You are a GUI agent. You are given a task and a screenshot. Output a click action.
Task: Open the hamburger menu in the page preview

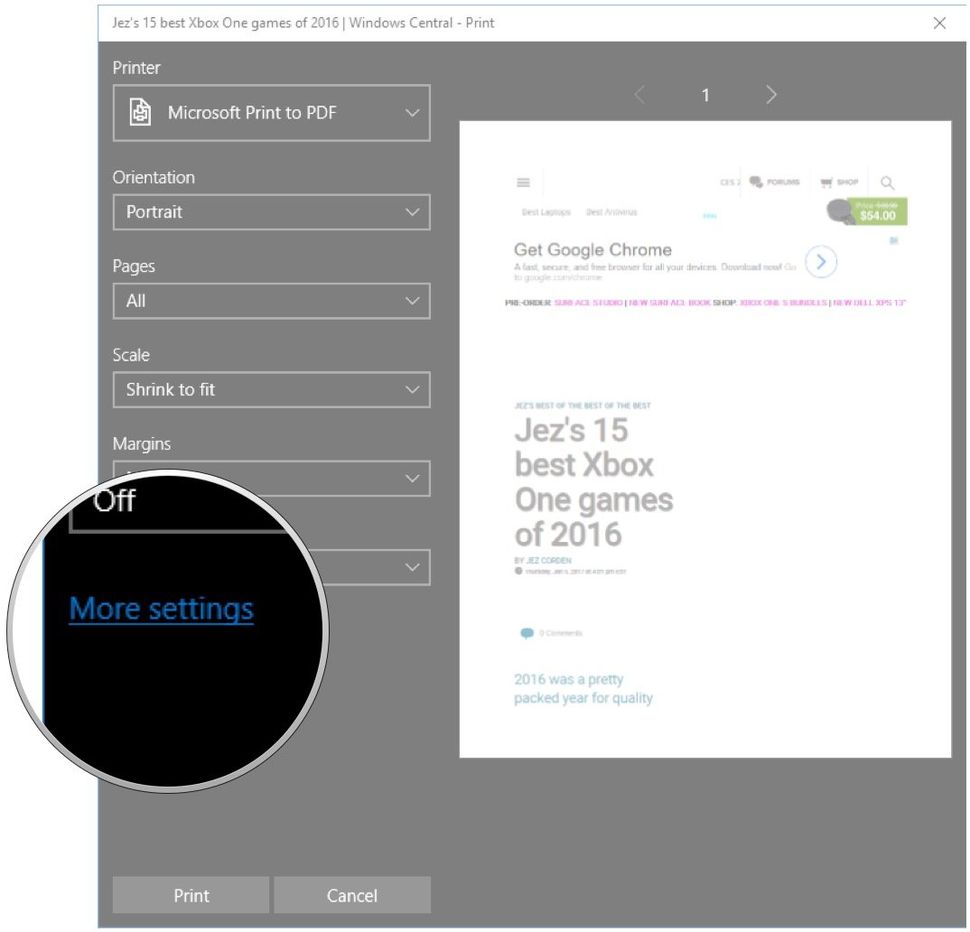[x=522, y=182]
